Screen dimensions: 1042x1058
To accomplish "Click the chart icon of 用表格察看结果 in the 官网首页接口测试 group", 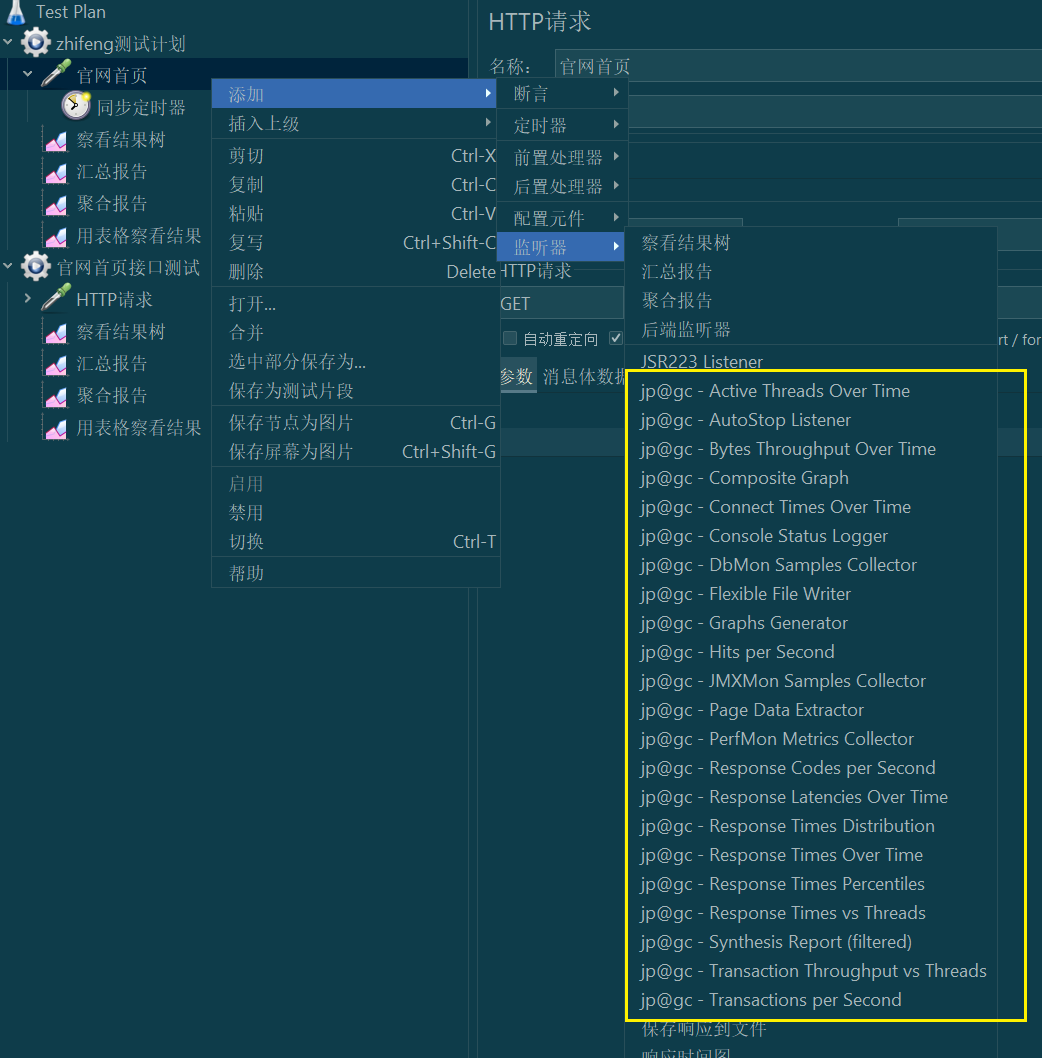I will coord(56,428).
